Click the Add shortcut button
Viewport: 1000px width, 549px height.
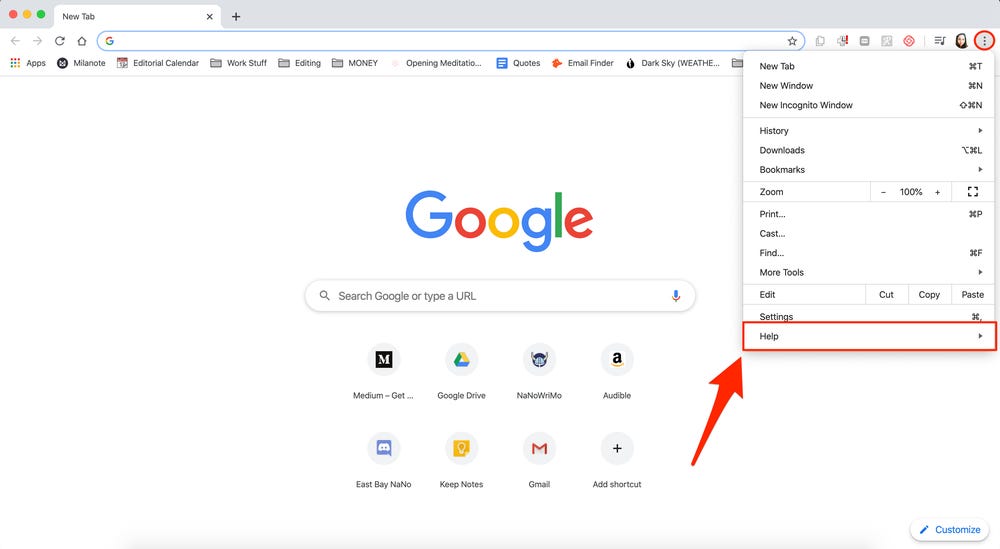click(x=617, y=448)
